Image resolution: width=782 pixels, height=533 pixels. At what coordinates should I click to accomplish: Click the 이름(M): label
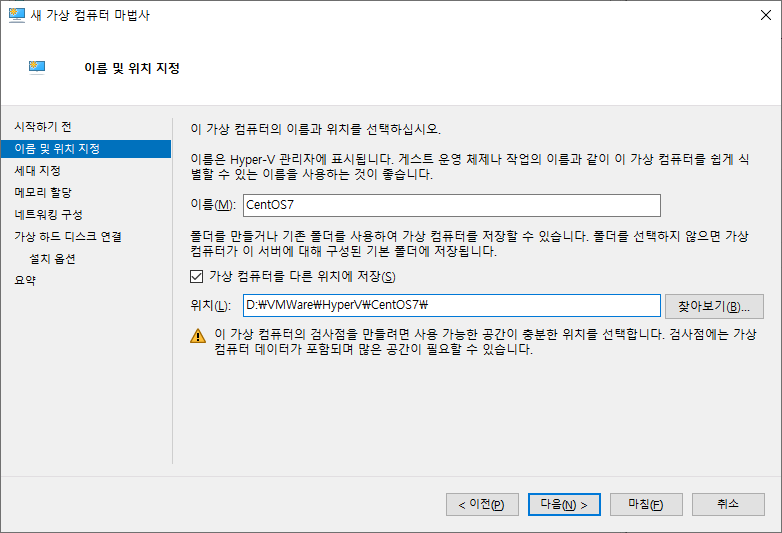pyautogui.click(x=213, y=205)
